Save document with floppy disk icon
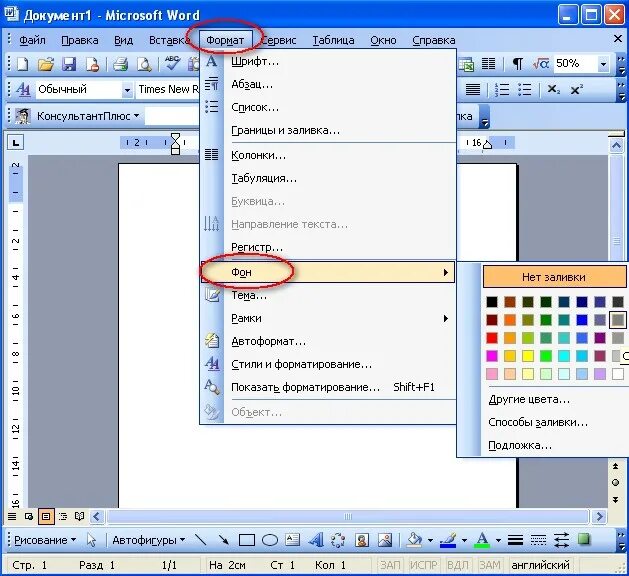This screenshot has height=576, width=629. [x=69, y=64]
